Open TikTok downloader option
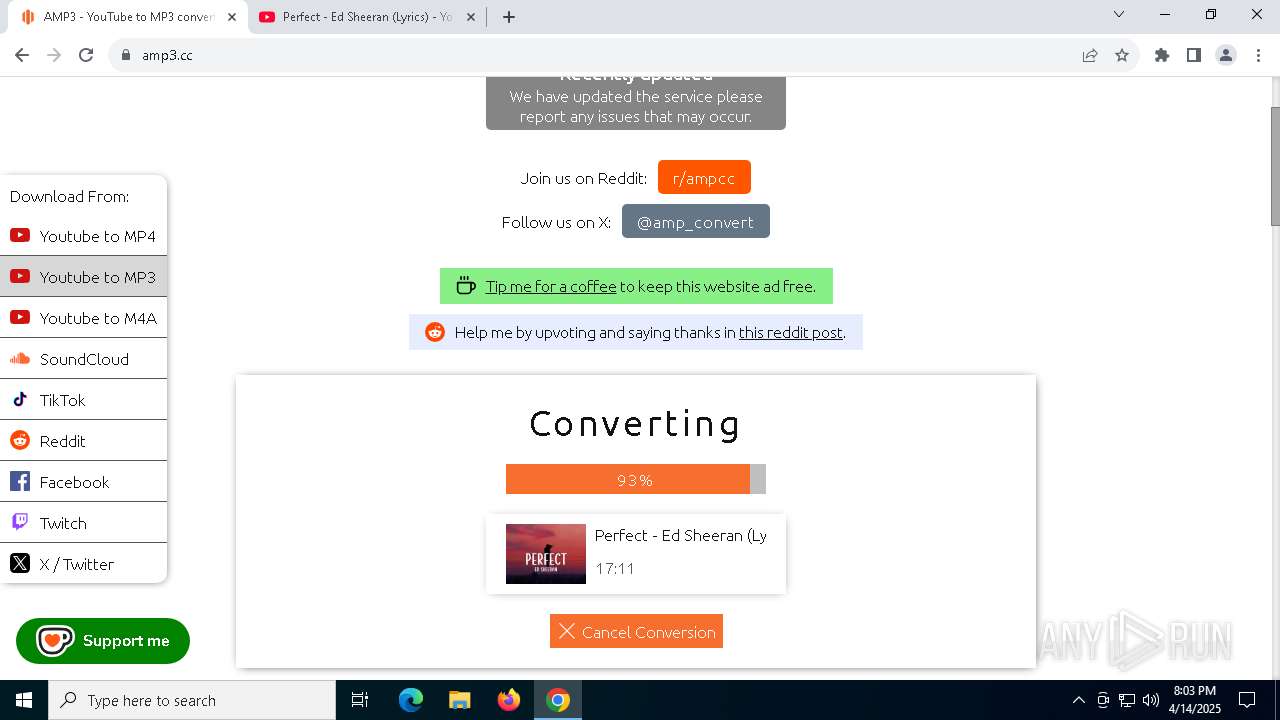 (83, 400)
